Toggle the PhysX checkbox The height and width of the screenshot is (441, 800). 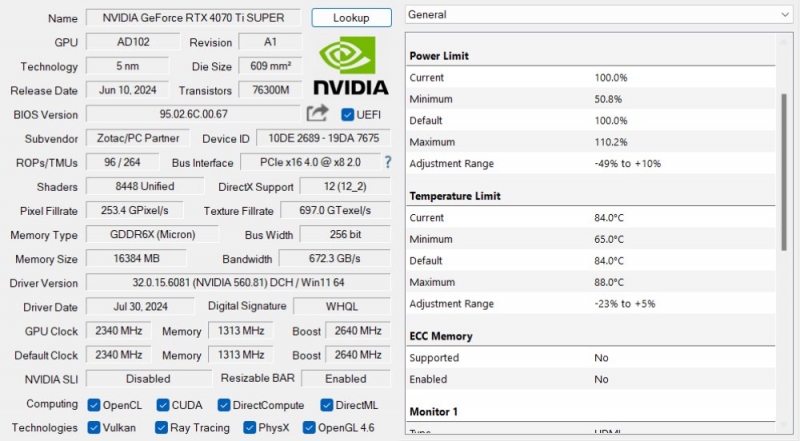click(250, 428)
